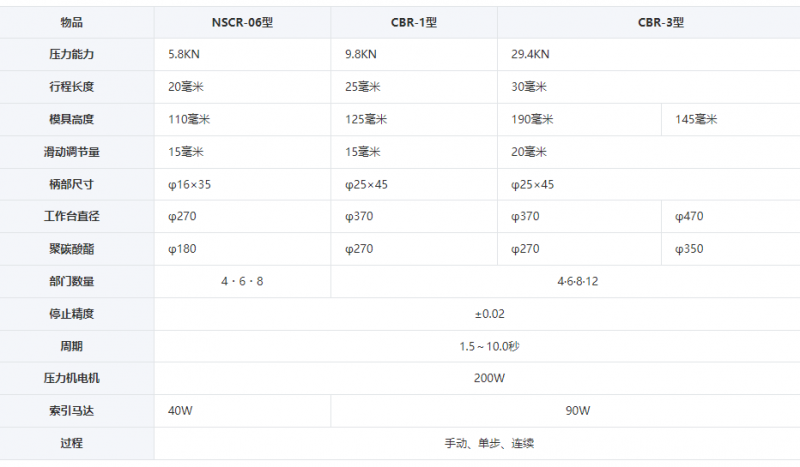Click the 29.4KN value cell

[648, 54]
